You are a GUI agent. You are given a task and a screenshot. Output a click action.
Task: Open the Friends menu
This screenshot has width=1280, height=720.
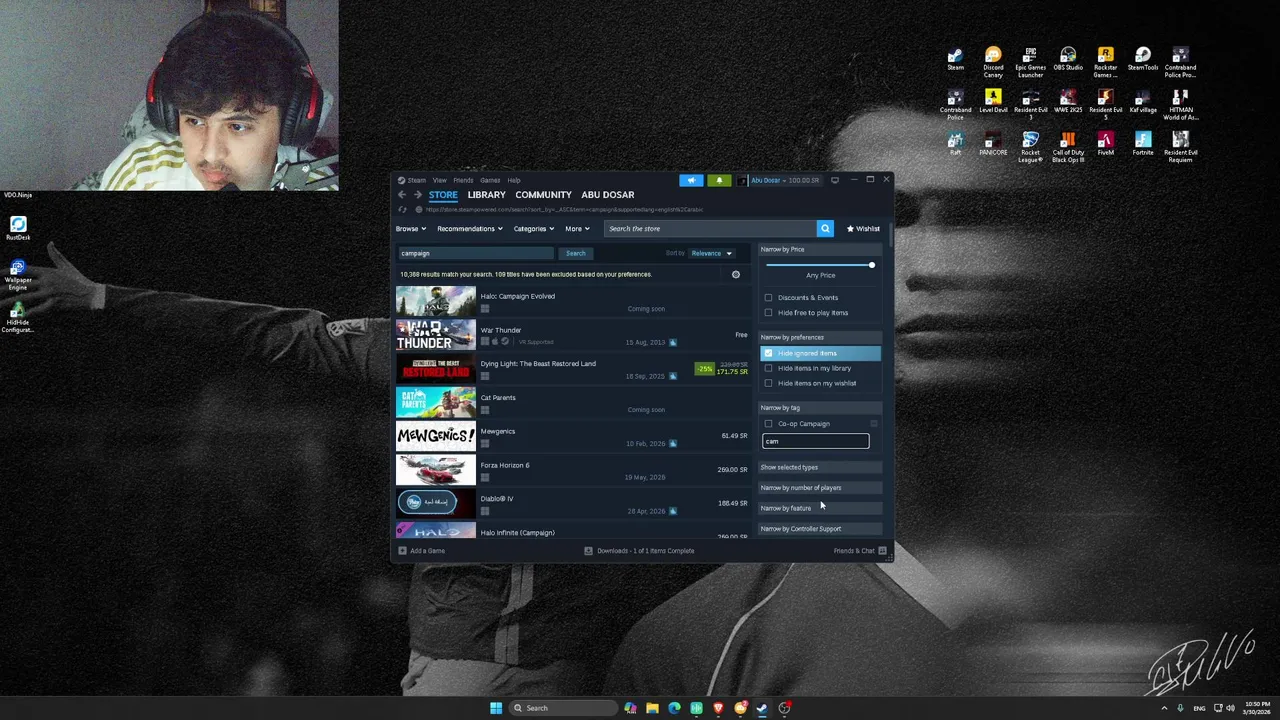463,181
